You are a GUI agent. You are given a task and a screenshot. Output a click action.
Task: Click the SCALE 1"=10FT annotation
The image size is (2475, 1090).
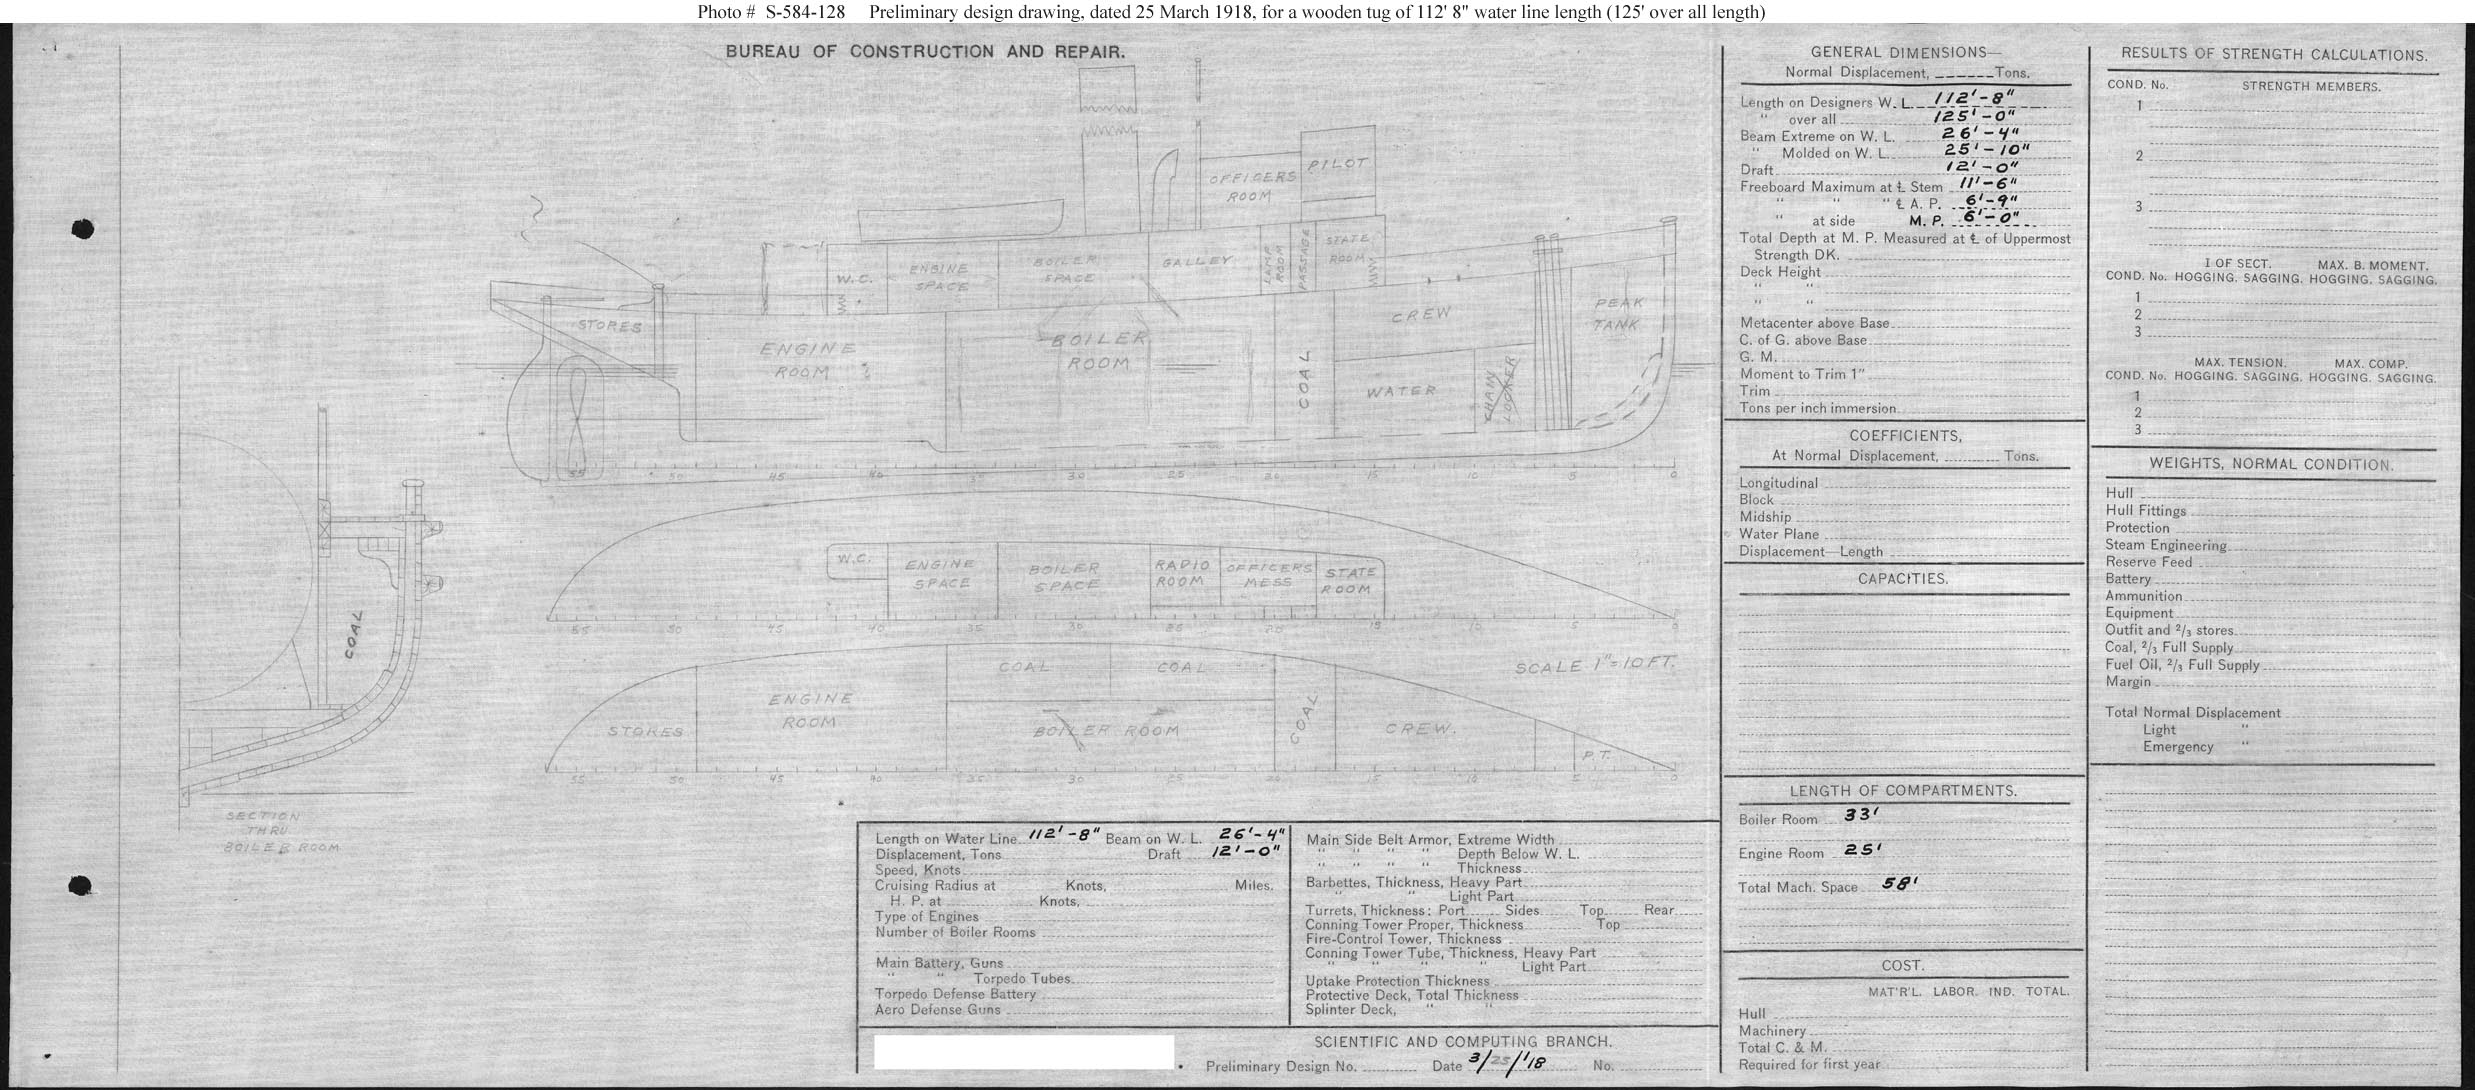tap(1594, 667)
